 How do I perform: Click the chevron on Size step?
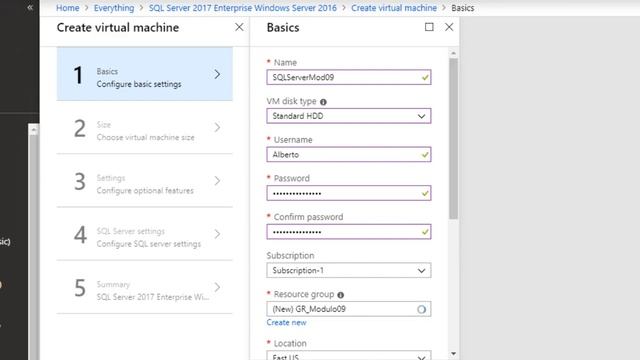coord(217,127)
